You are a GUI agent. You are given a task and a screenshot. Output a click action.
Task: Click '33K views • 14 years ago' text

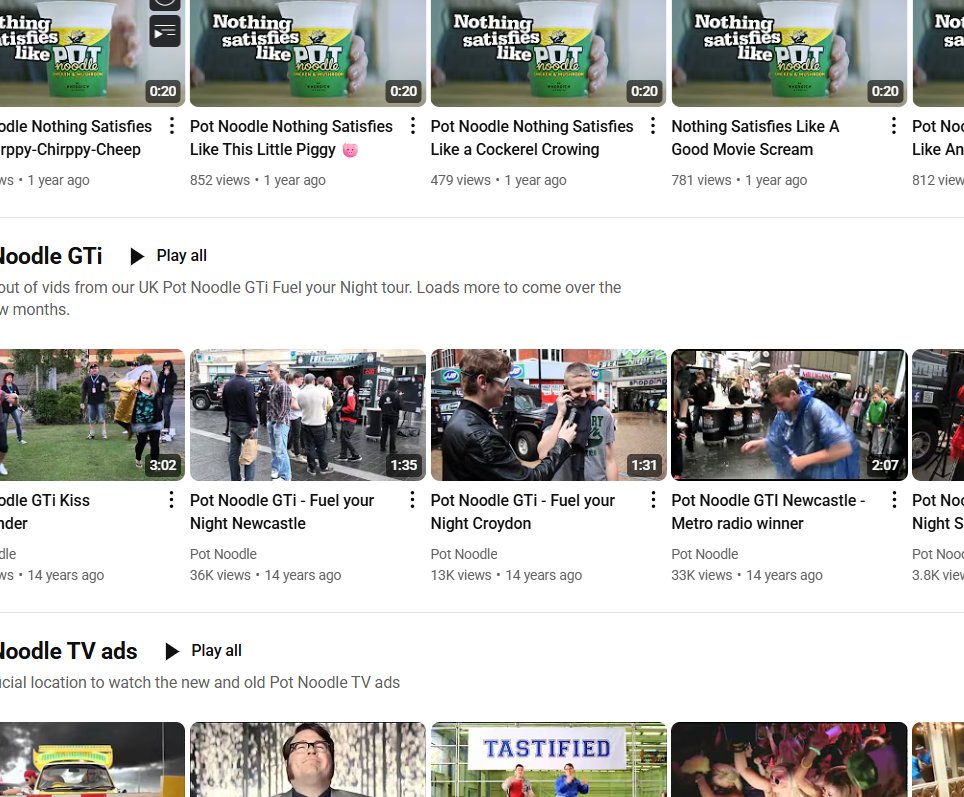(x=747, y=575)
